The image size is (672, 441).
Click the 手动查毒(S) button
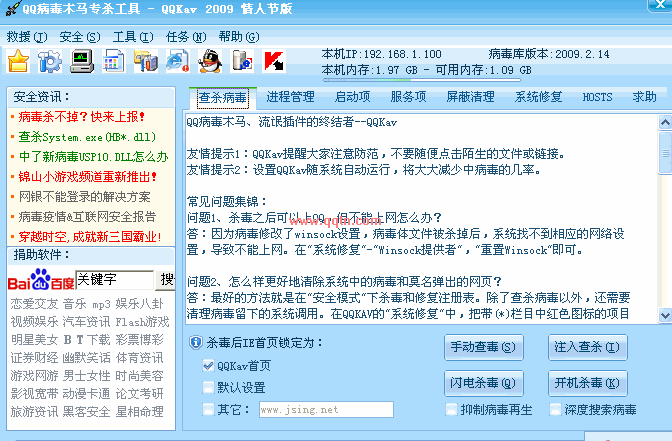point(483,347)
